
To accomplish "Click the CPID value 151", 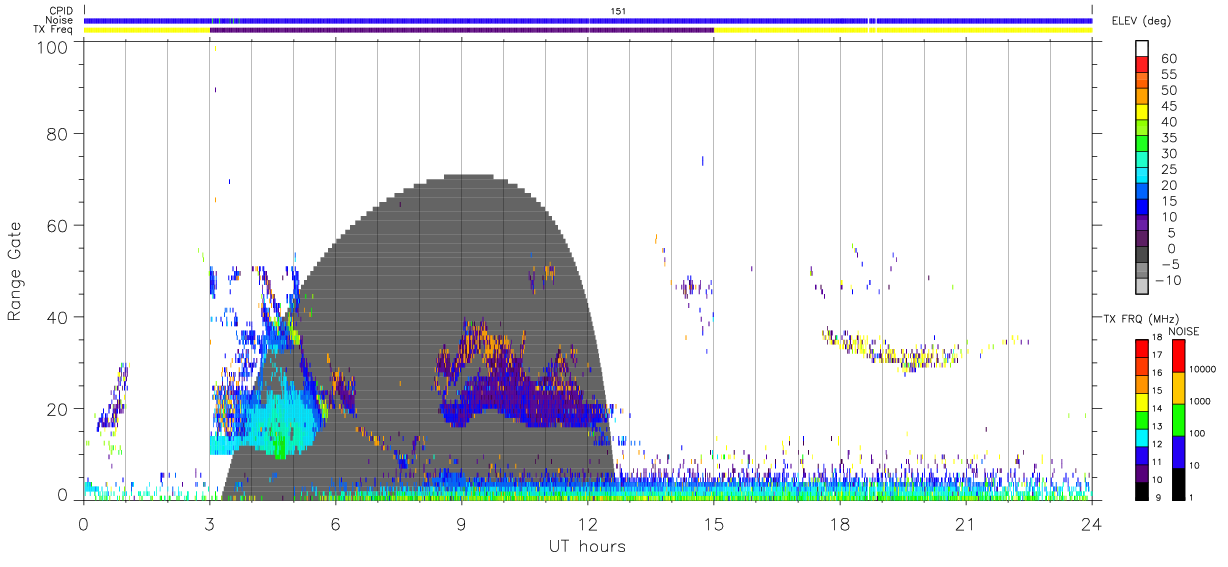I will point(617,11).
